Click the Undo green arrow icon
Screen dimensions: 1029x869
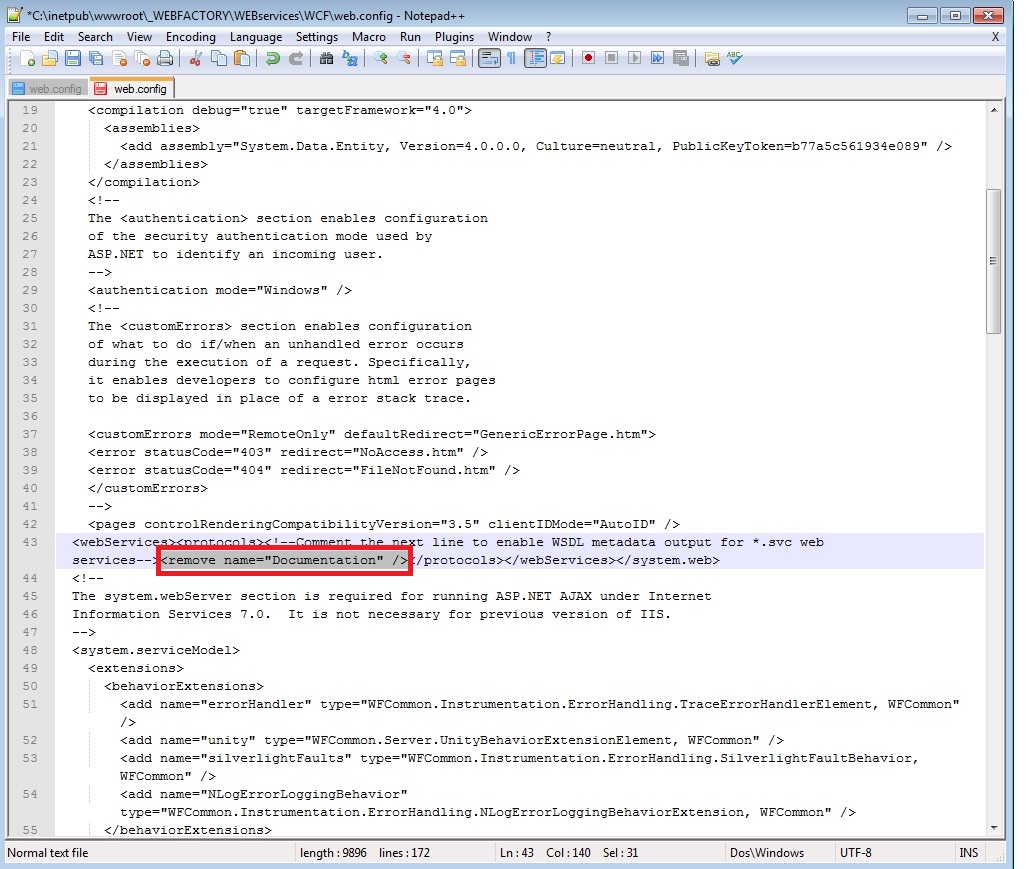pos(272,59)
